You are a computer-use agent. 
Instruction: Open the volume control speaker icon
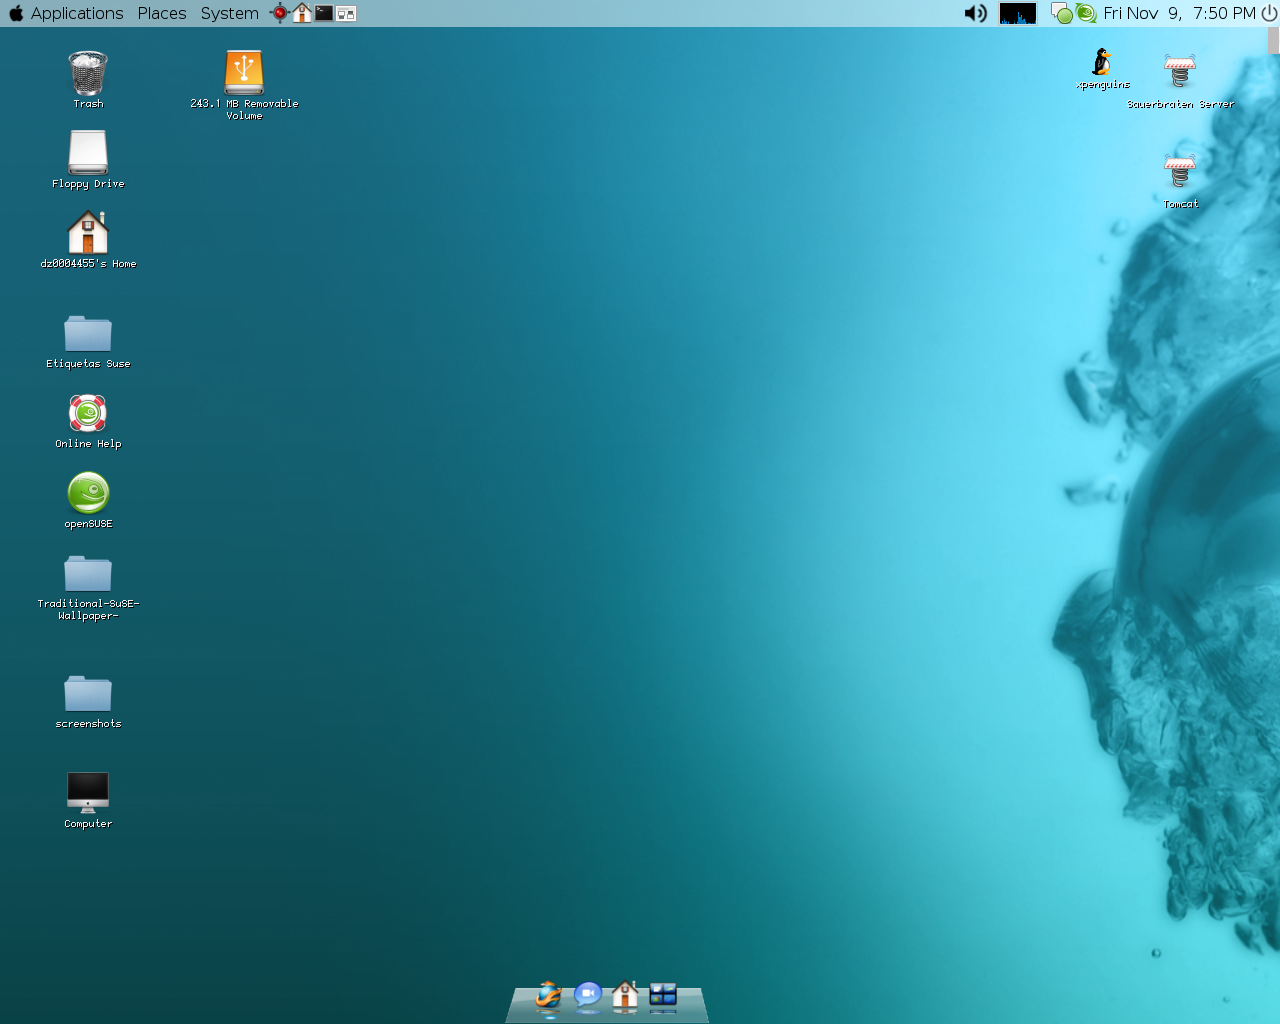[x=975, y=13]
